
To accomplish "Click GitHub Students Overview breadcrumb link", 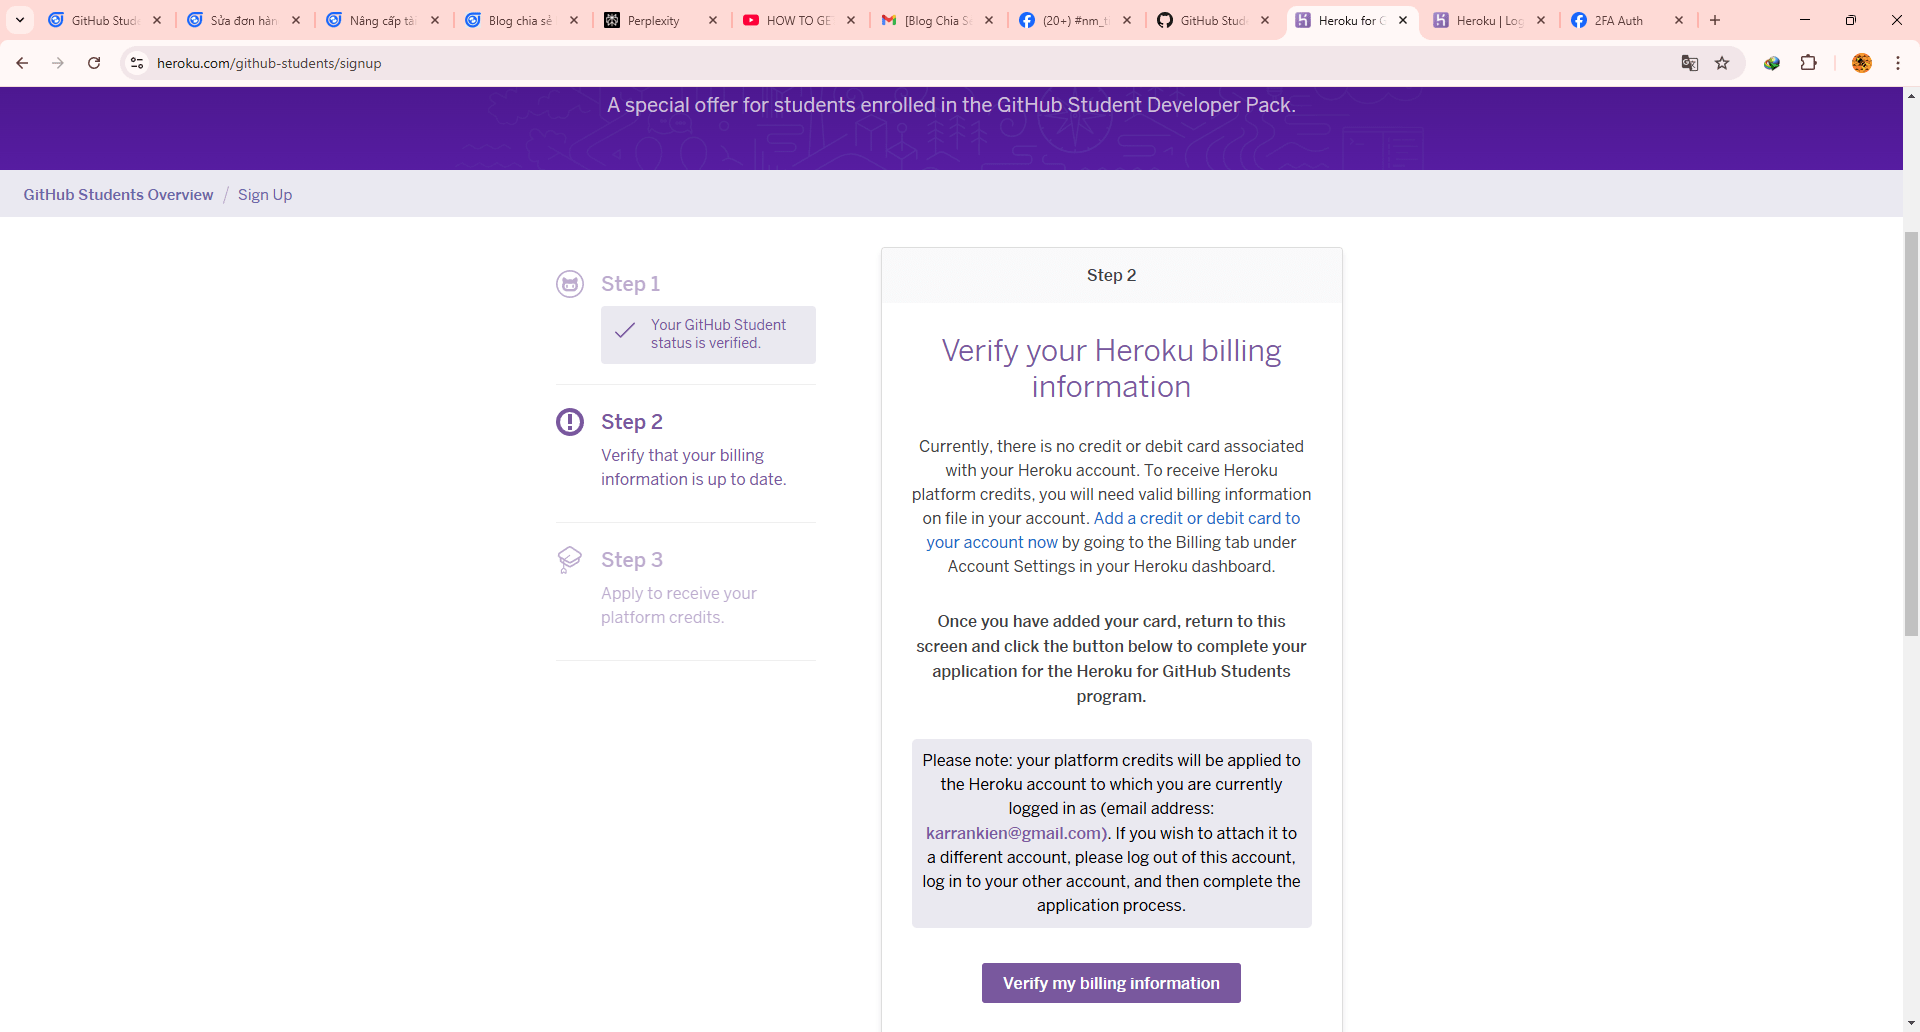I will pos(118,195).
